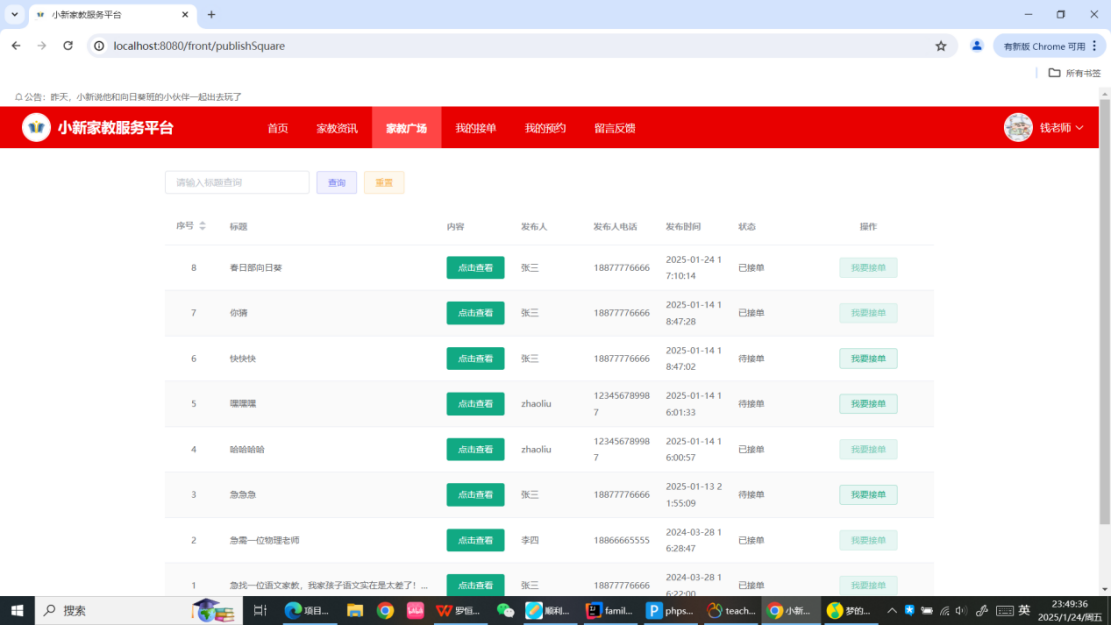Switch to IntelliJ famil... taskbar item
The height and width of the screenshot is (625, 1111).
609,610
